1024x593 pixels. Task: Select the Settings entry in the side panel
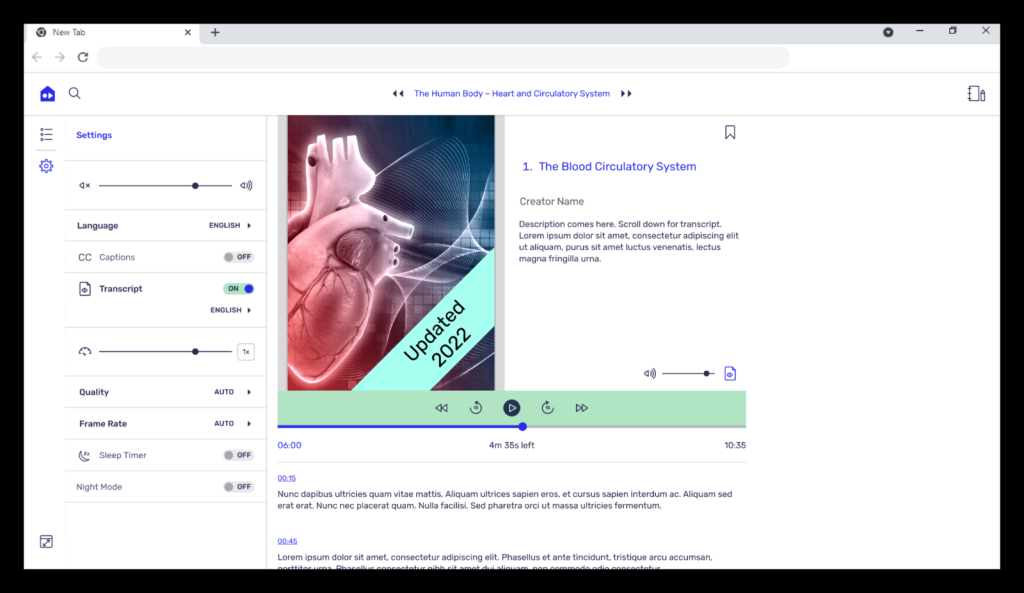[x=93, y=134]
